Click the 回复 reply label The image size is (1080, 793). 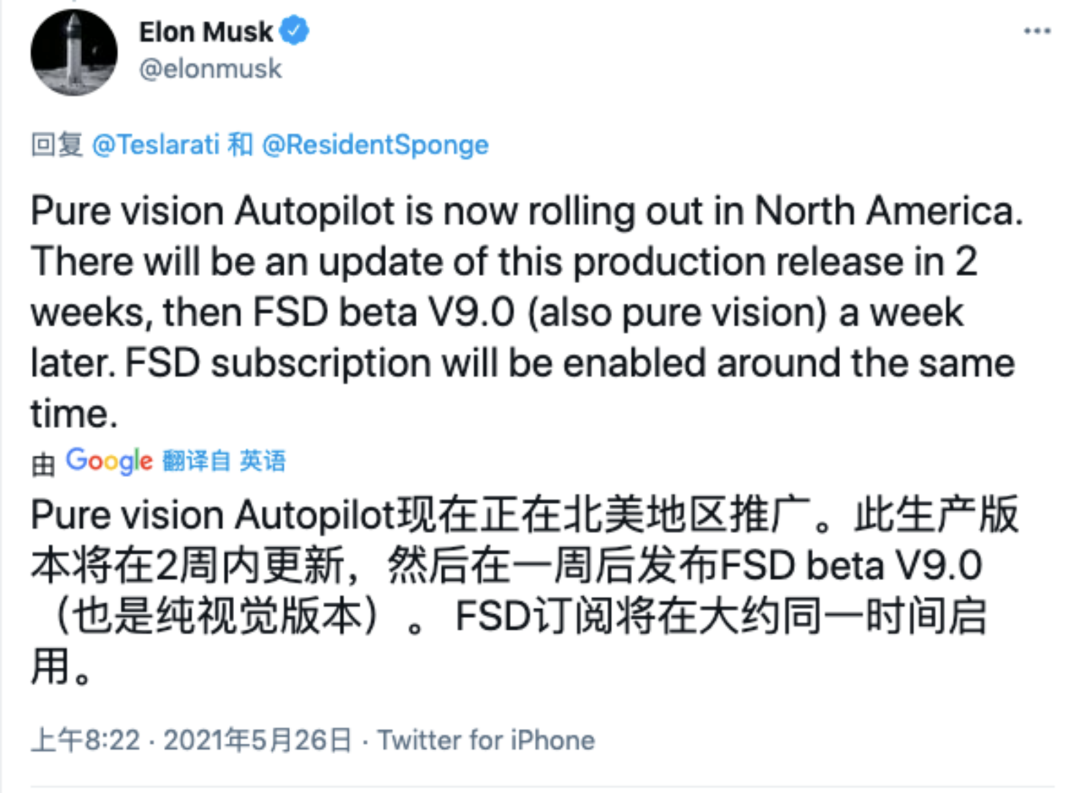coord(52,145)
